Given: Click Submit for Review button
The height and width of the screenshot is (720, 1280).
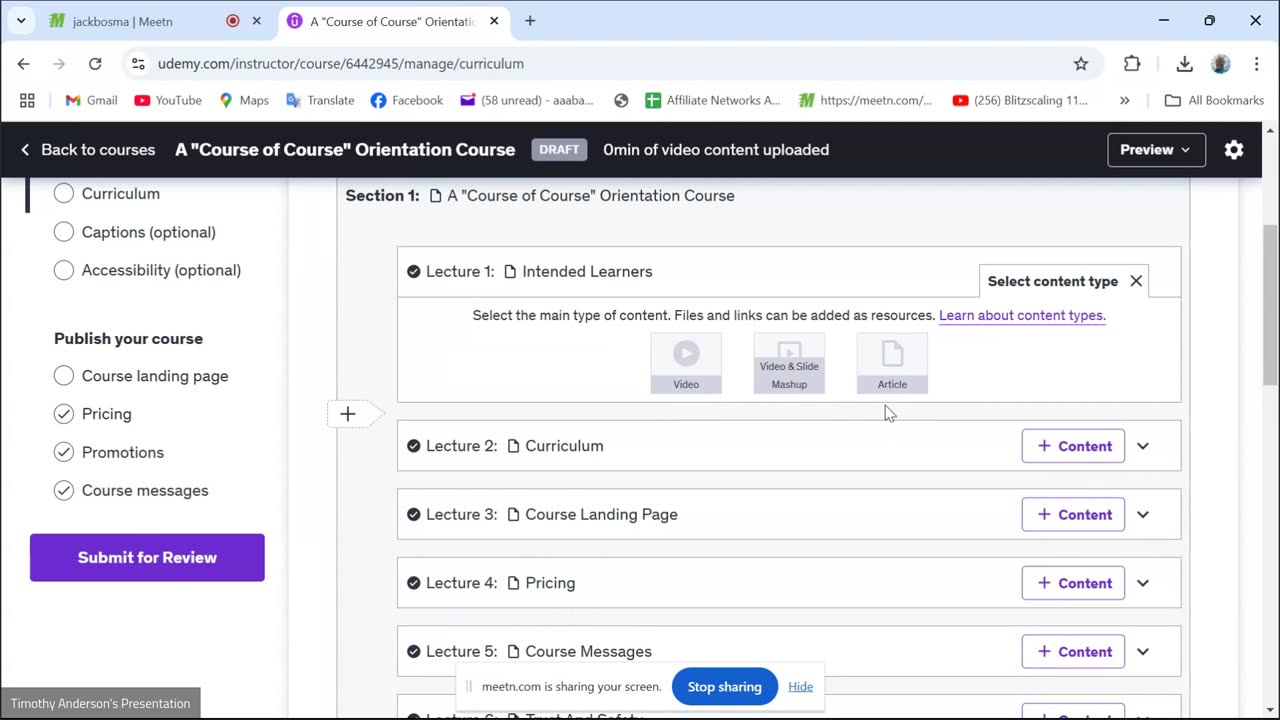Looking at the screenshot, I should pyautogui.click(x=147, y=558).
